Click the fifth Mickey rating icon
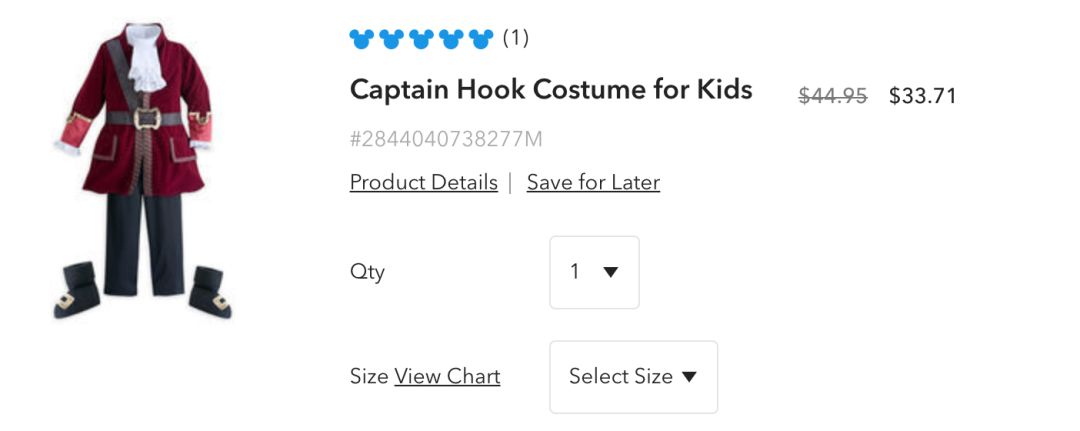 click(482, 39)
